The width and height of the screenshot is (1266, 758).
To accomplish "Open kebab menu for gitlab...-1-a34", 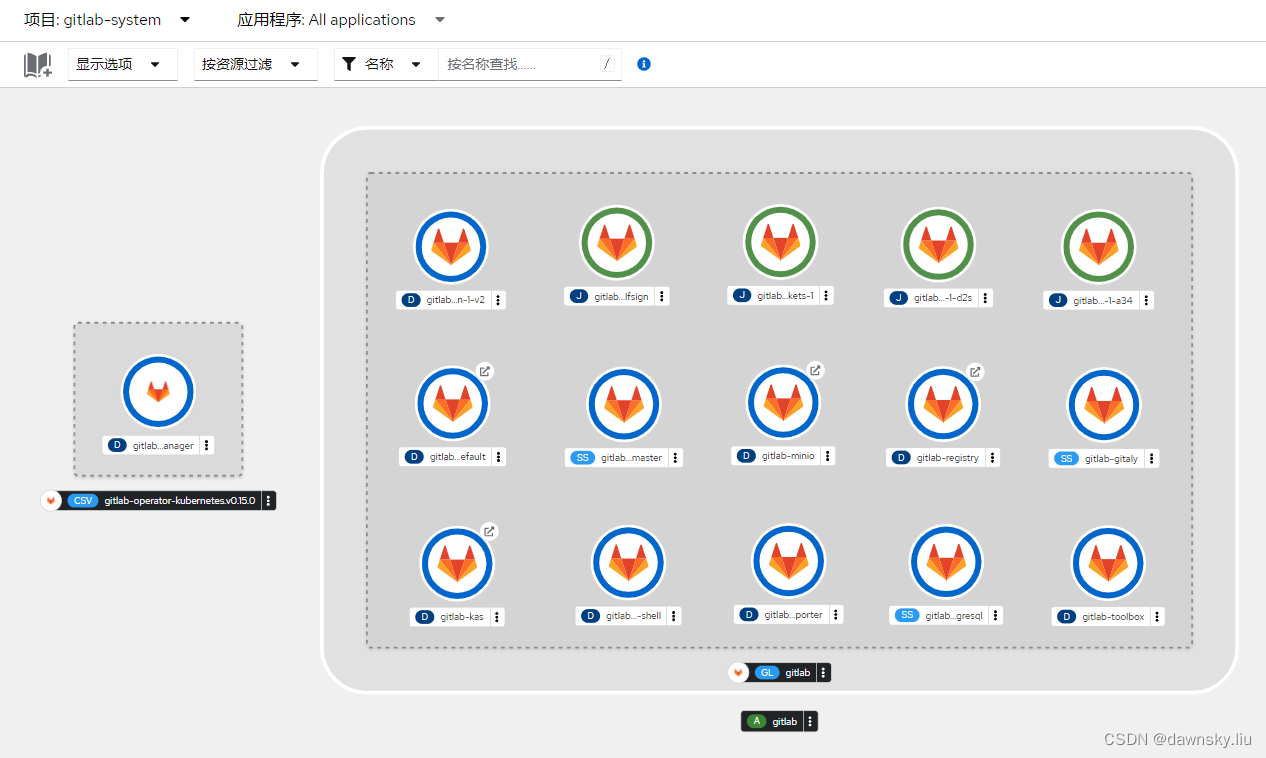I will pyautogui.click(x=1146, y=300).
